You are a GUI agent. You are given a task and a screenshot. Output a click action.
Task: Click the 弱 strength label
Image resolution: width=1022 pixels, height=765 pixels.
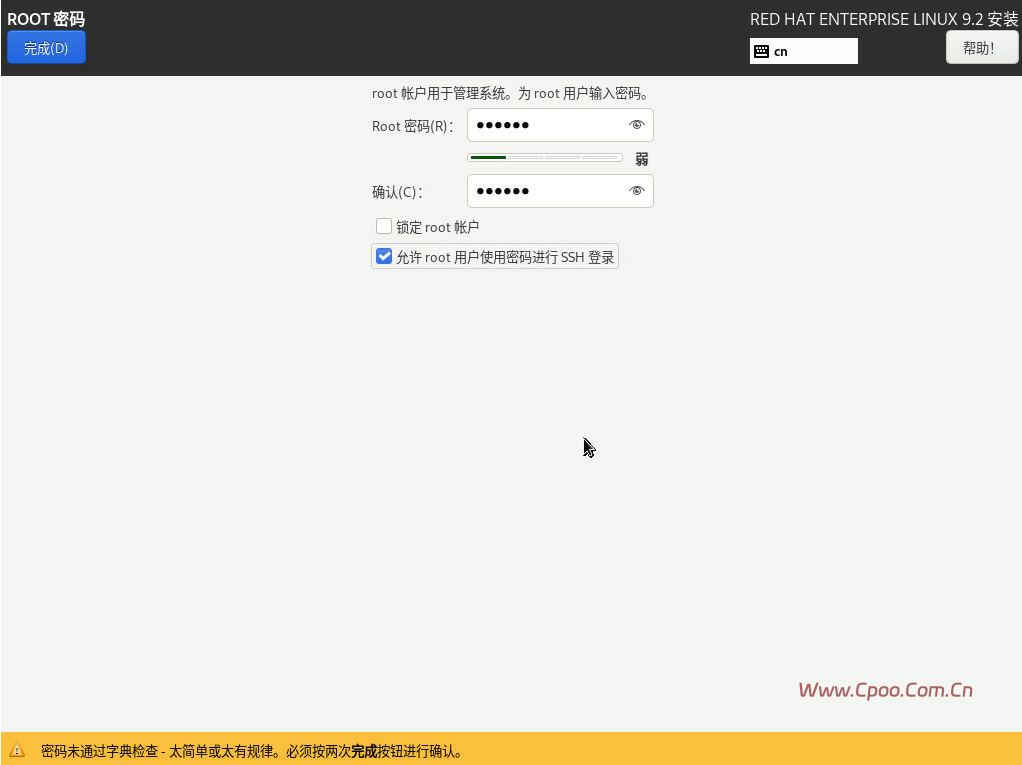coord(642,159)
